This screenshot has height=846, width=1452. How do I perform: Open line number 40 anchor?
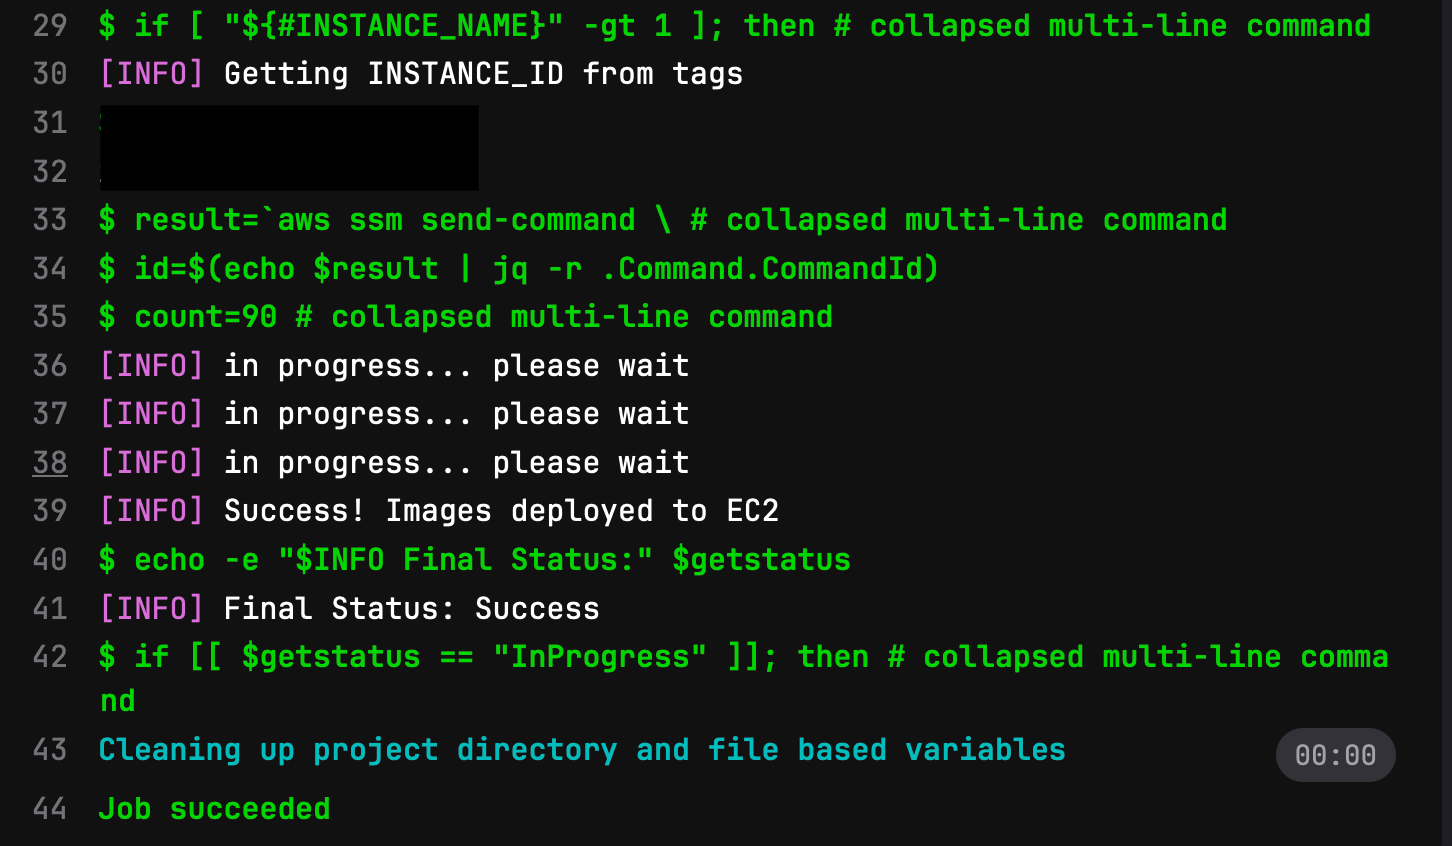[x=50, y=560]
